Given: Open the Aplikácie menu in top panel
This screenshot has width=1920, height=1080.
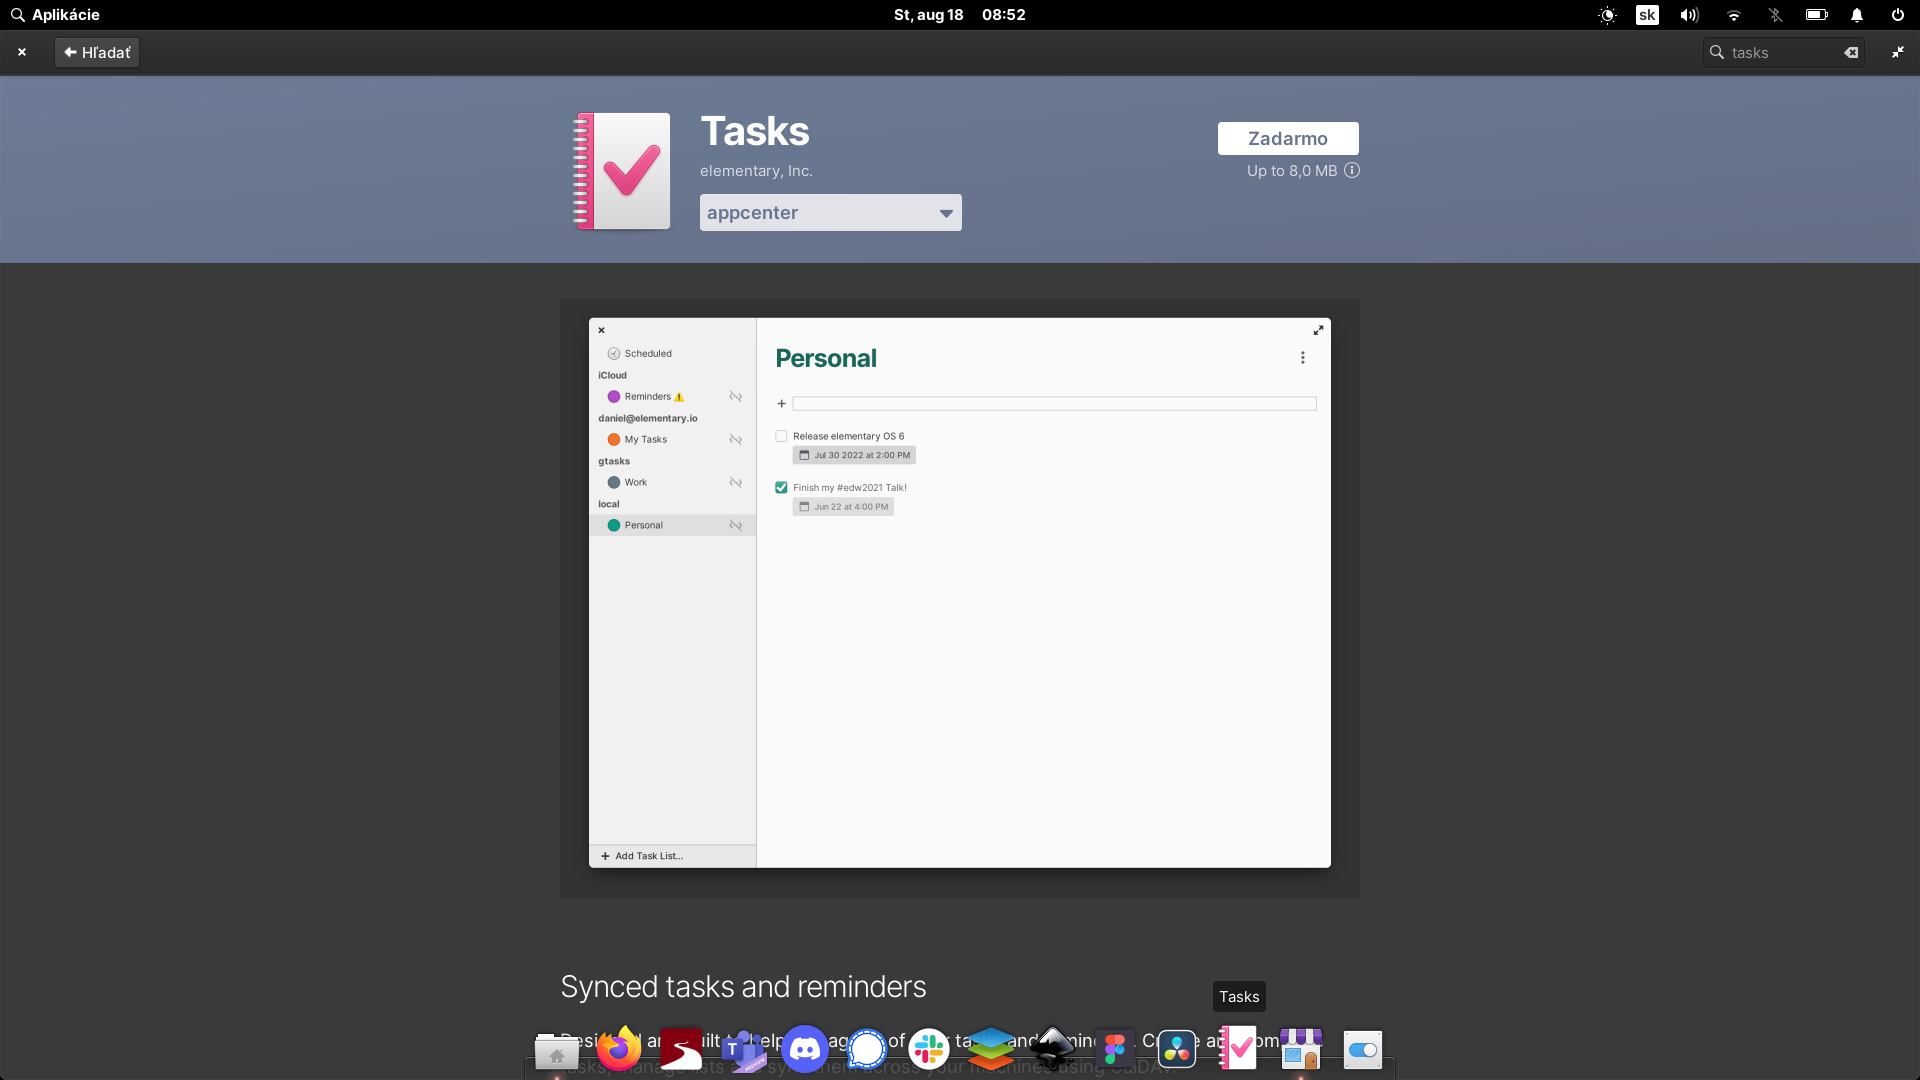Looking at the screenshot, I should pos(55,15).
